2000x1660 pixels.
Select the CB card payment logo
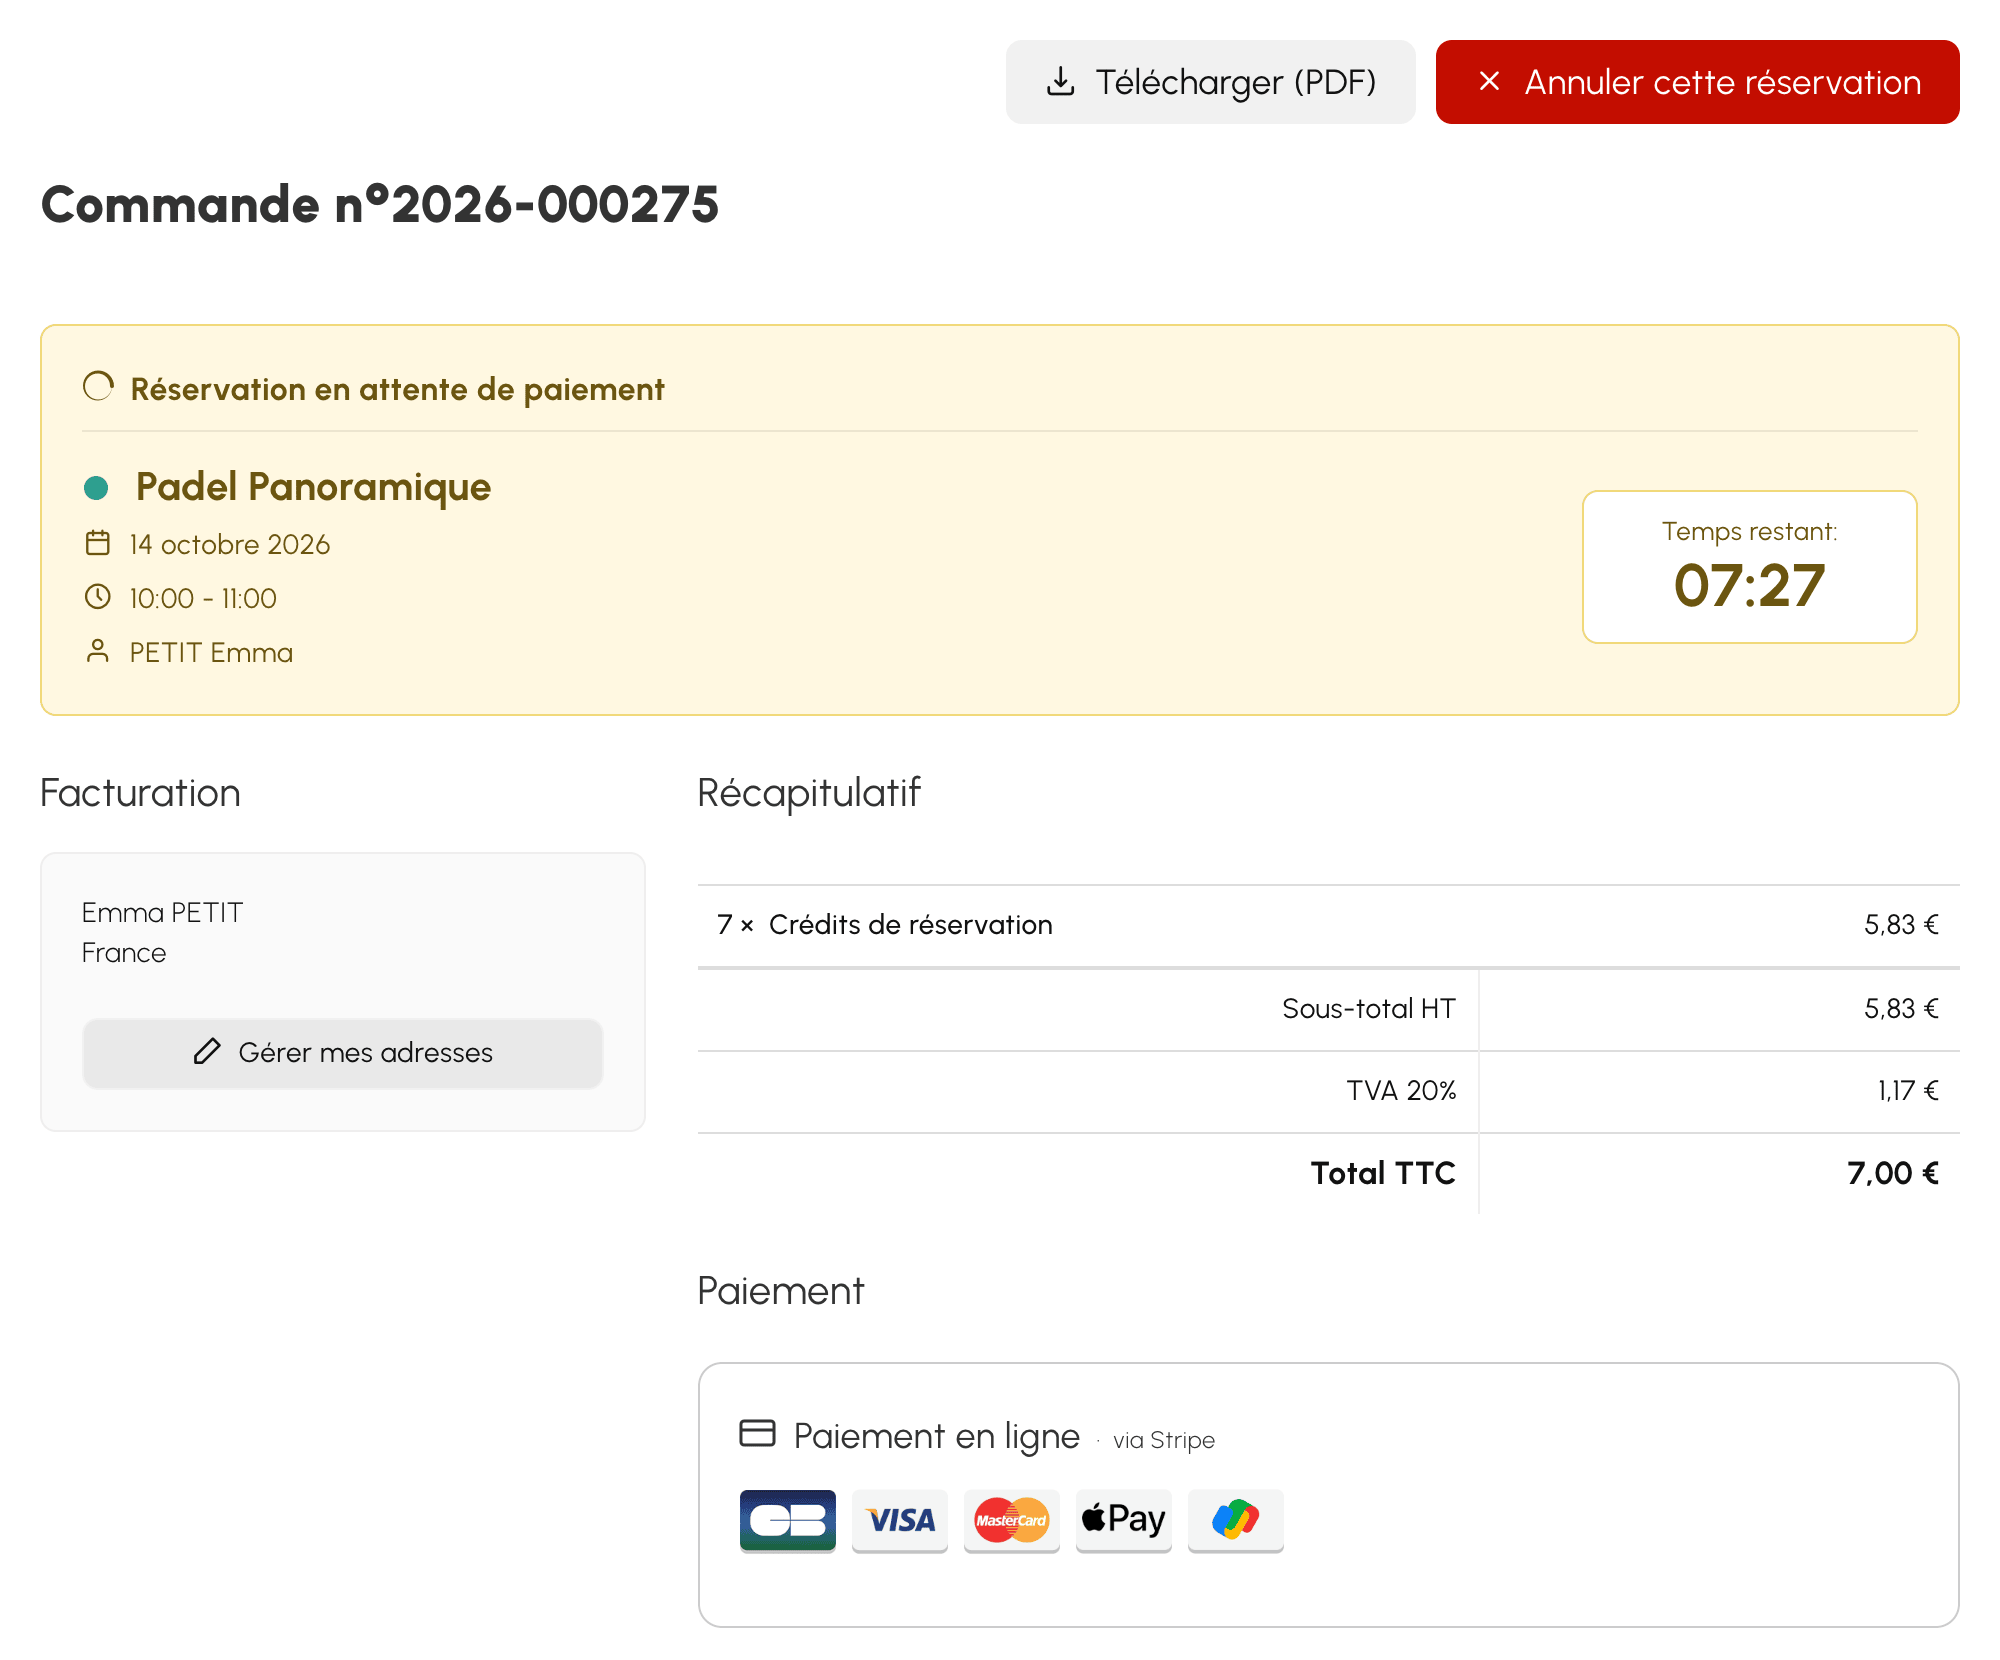(788, 1520)
